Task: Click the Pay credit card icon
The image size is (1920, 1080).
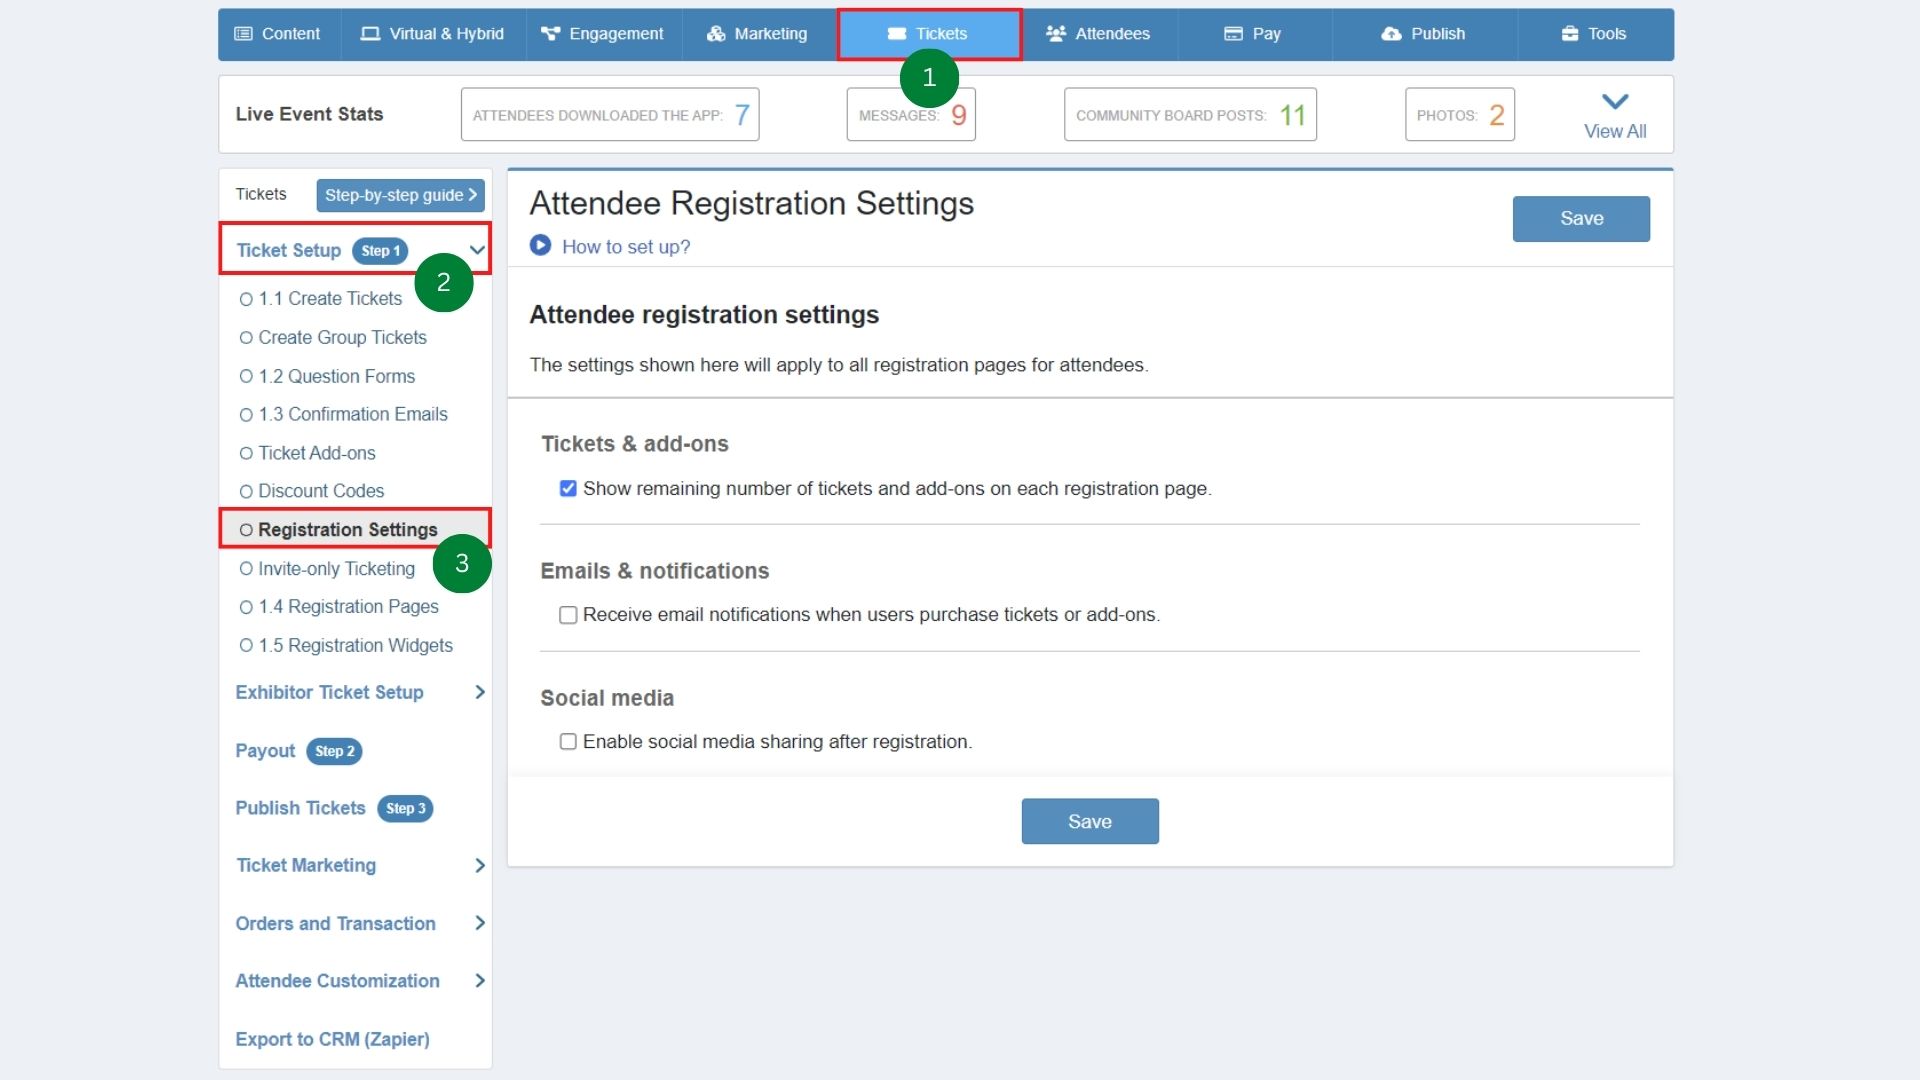Action: tap(1234, 34)
